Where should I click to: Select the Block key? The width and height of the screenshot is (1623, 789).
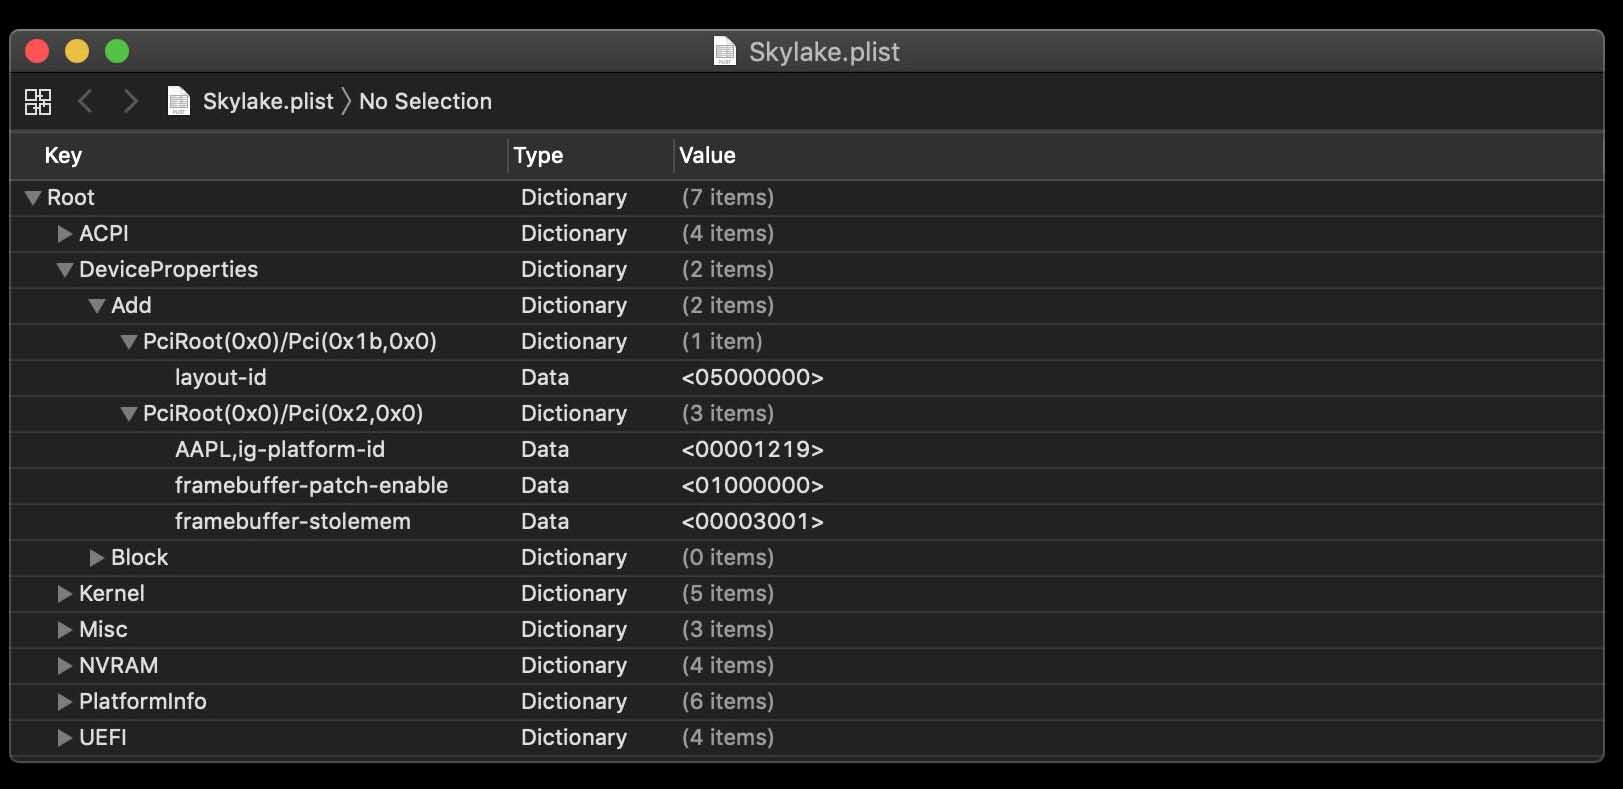[139, 557]
